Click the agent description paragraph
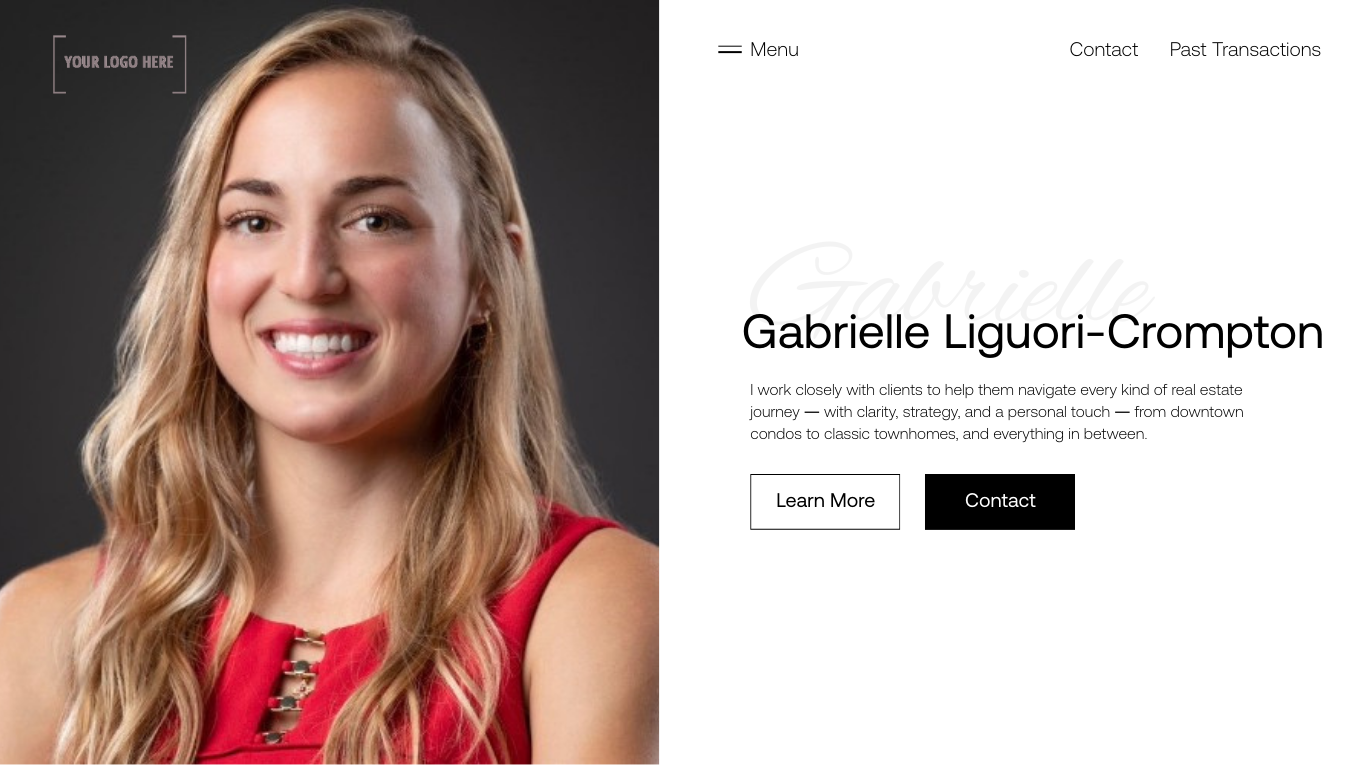Viewport: 1366px width, 768px height. (997, 412)
